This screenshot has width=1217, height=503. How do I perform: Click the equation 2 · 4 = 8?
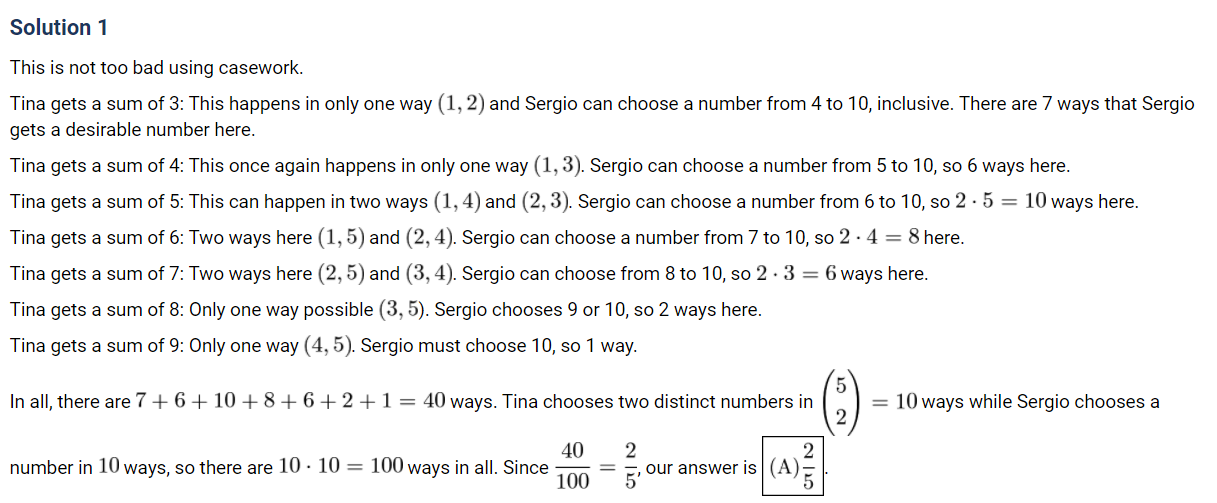pos(873,238)
